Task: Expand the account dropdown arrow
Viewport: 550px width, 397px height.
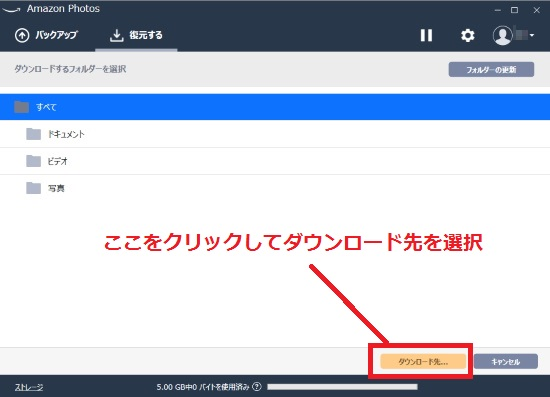Action: coord(532,35)
